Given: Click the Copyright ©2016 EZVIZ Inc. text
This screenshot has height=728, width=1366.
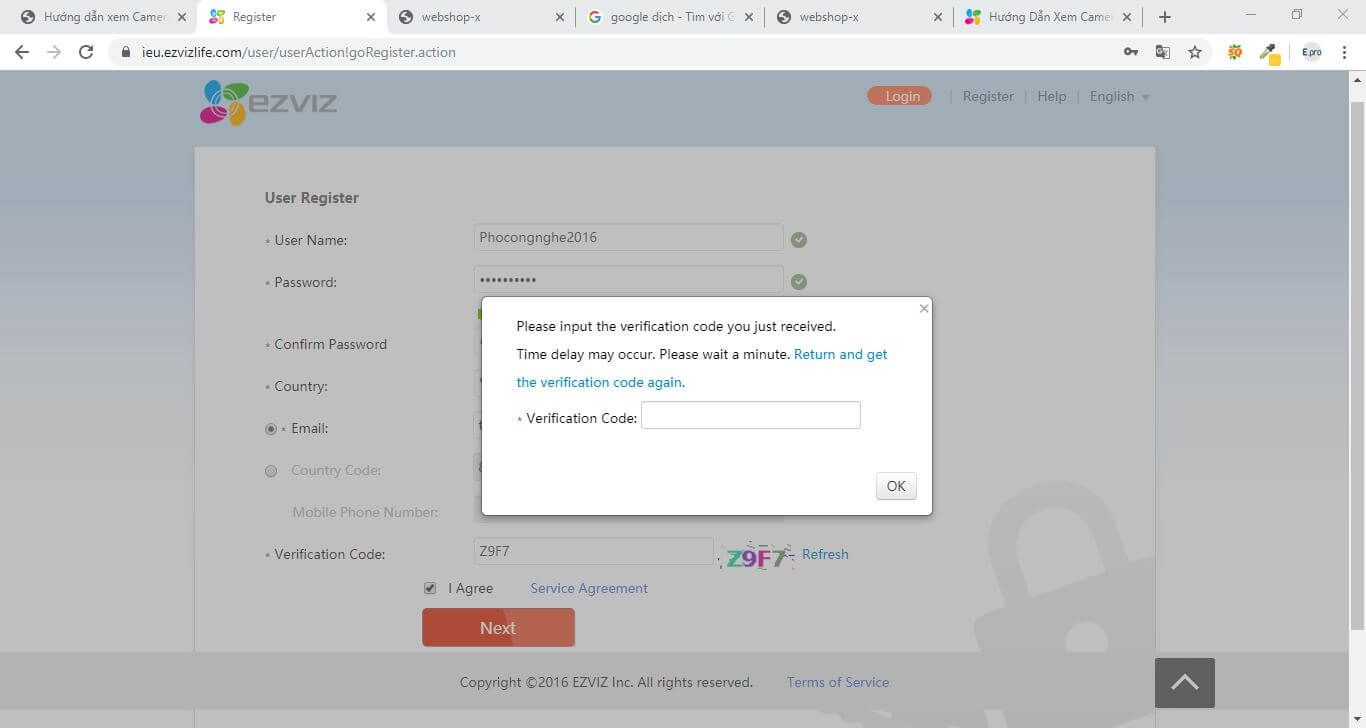Looking at the screenshot, I should point(606,682).
